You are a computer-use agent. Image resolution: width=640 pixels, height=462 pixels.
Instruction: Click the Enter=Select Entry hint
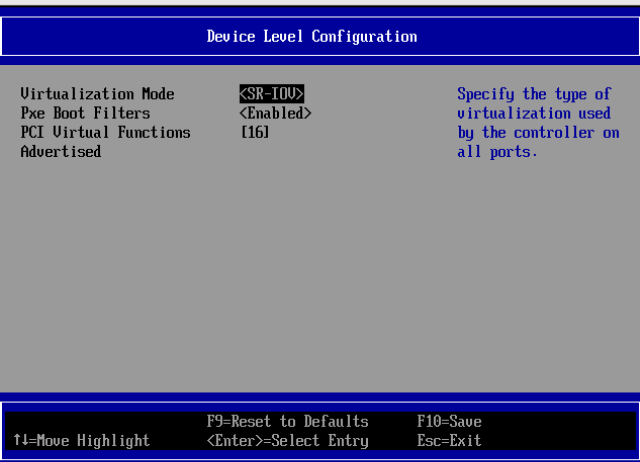coord(287,440)
